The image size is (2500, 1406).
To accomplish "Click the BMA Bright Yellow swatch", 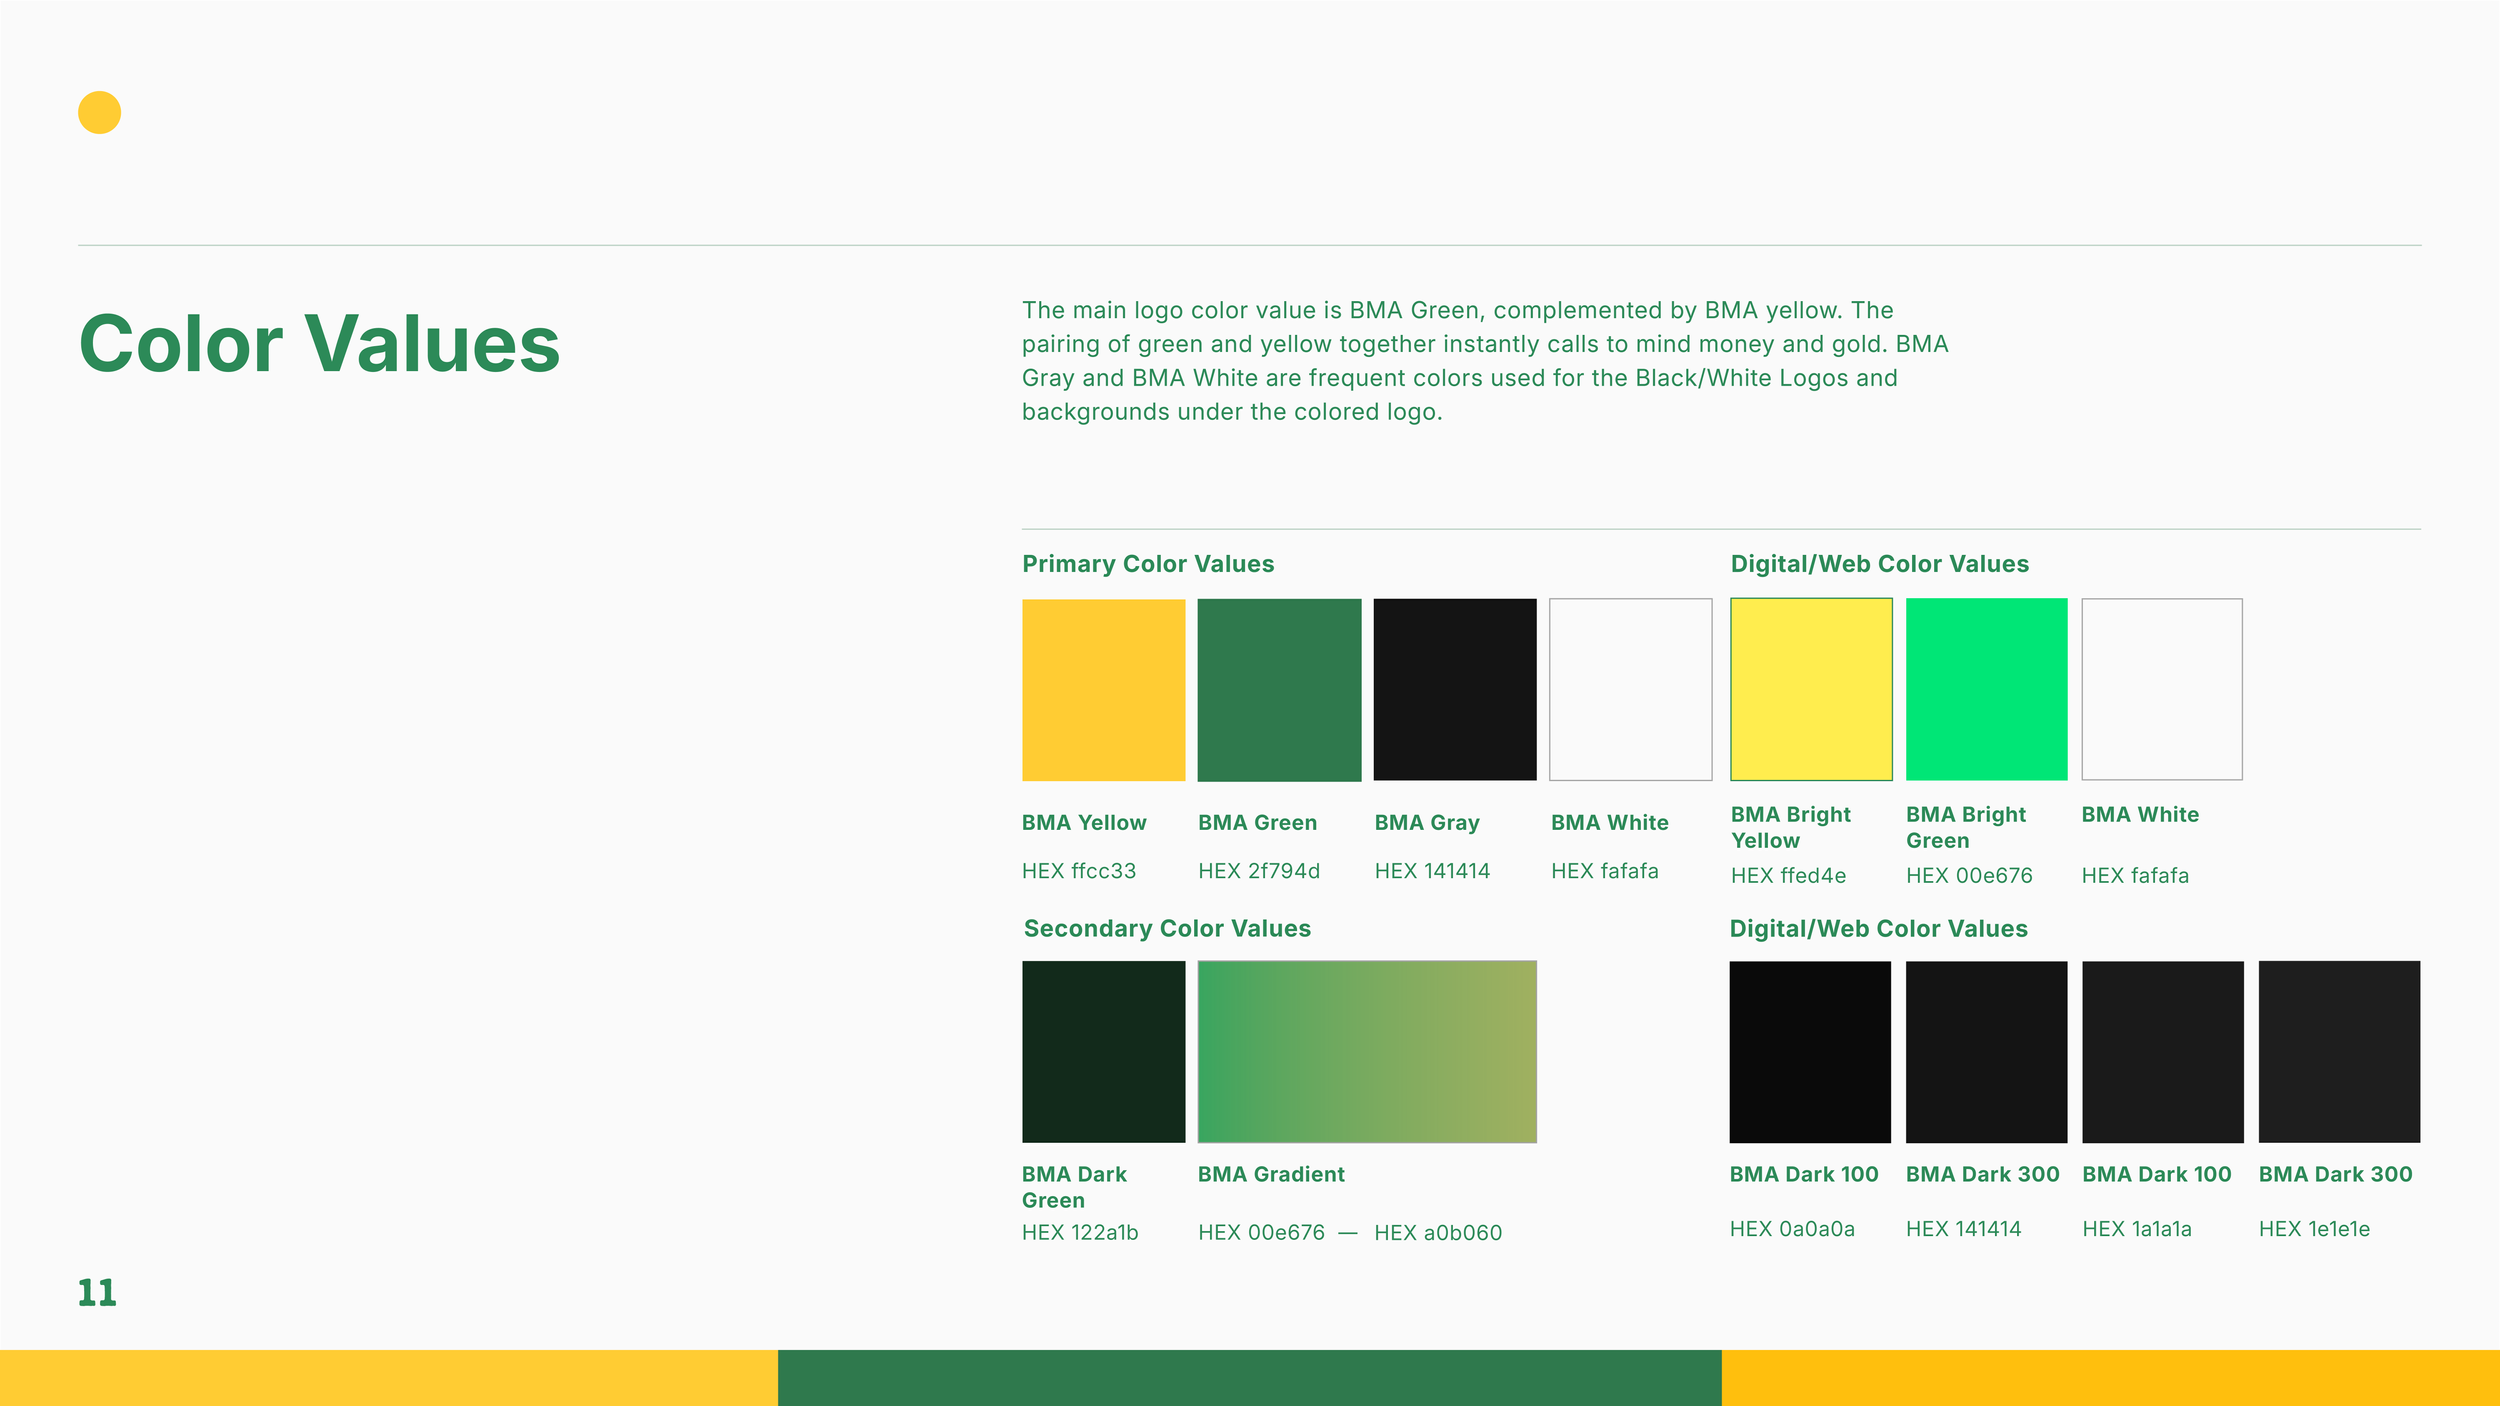I will pos(1811,689).
